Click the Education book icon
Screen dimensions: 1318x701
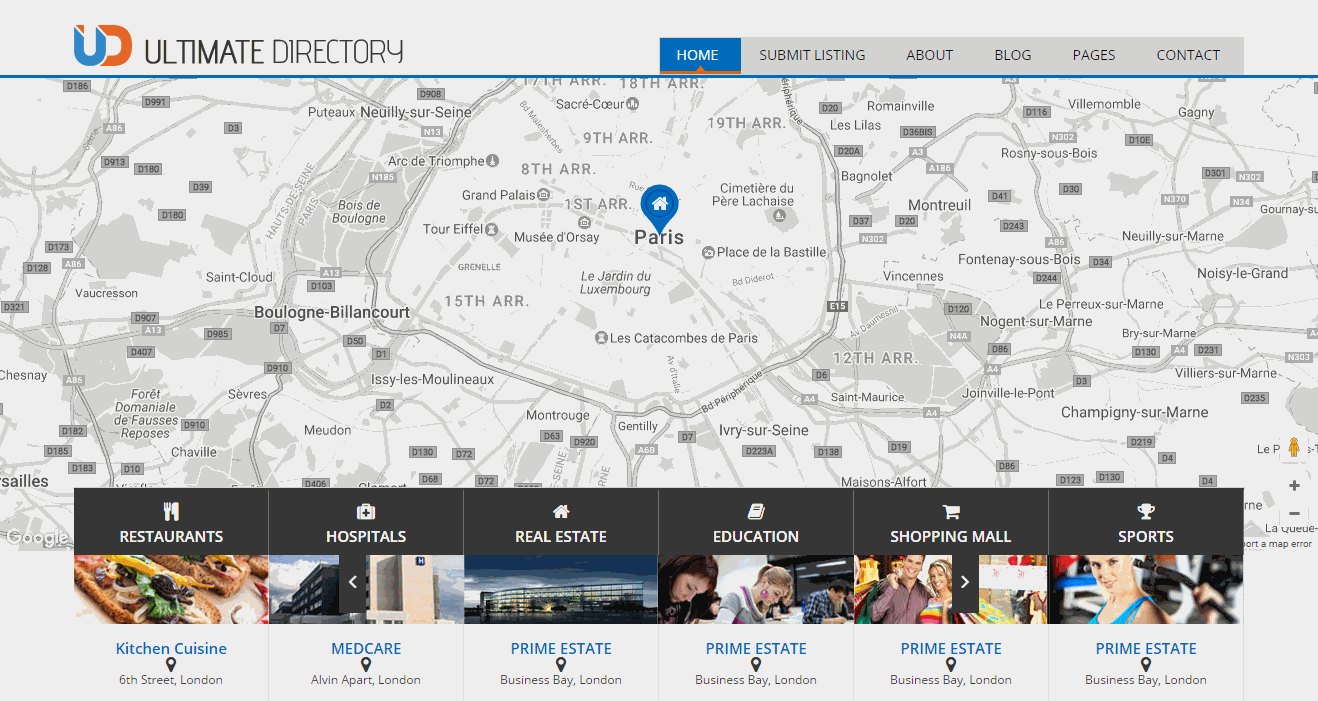click(756, 512)
